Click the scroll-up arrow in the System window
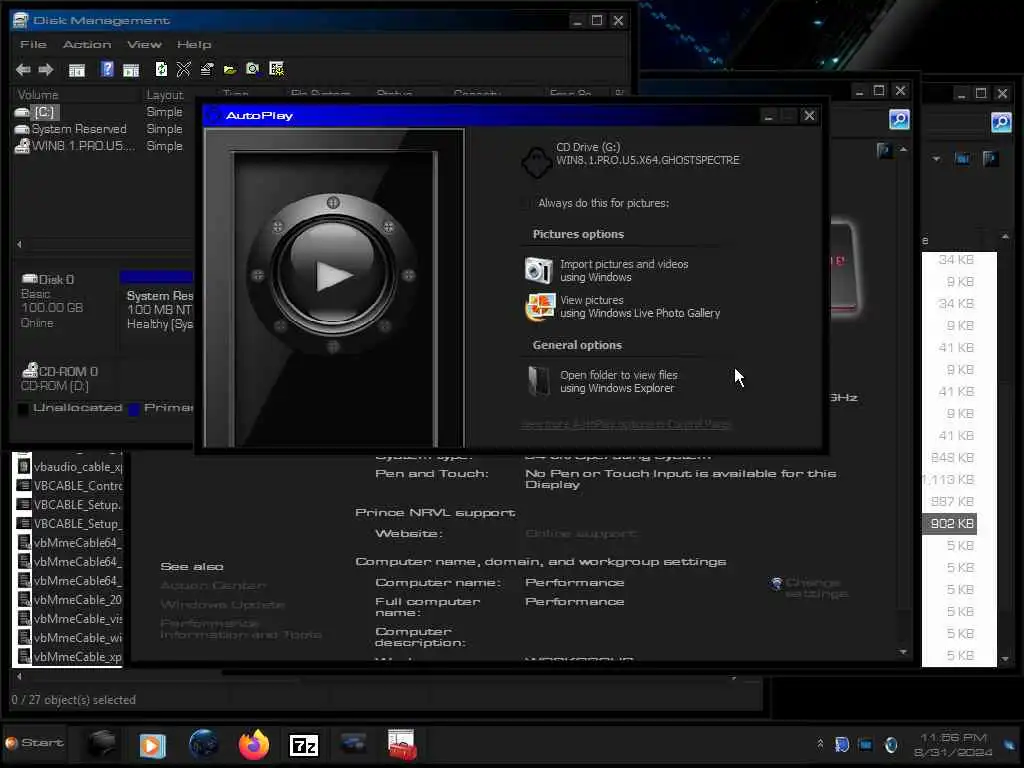The height and width of the screenshot is (768, 1024). (903, 150)
